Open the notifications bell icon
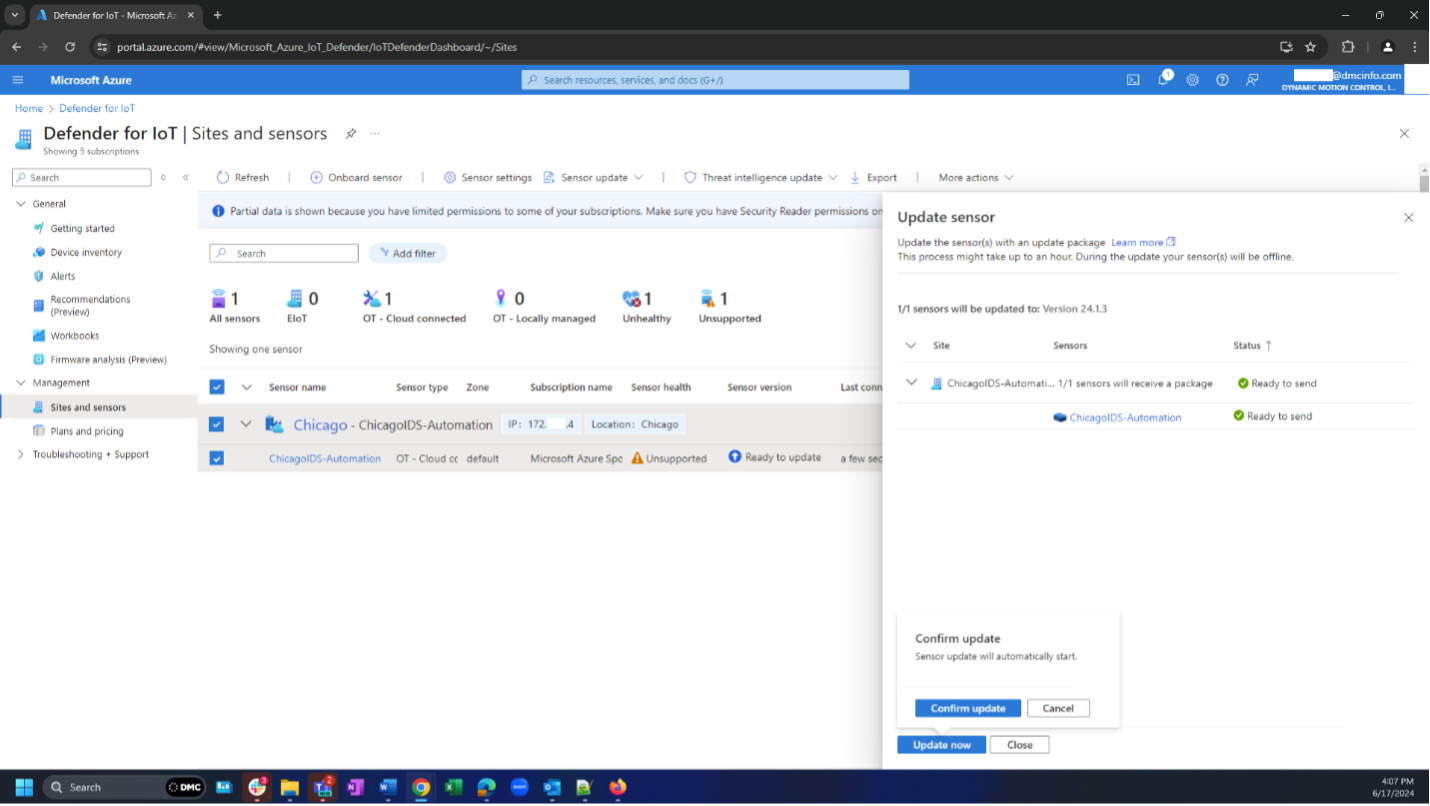1430x806 pixels. pos(1164,79)
